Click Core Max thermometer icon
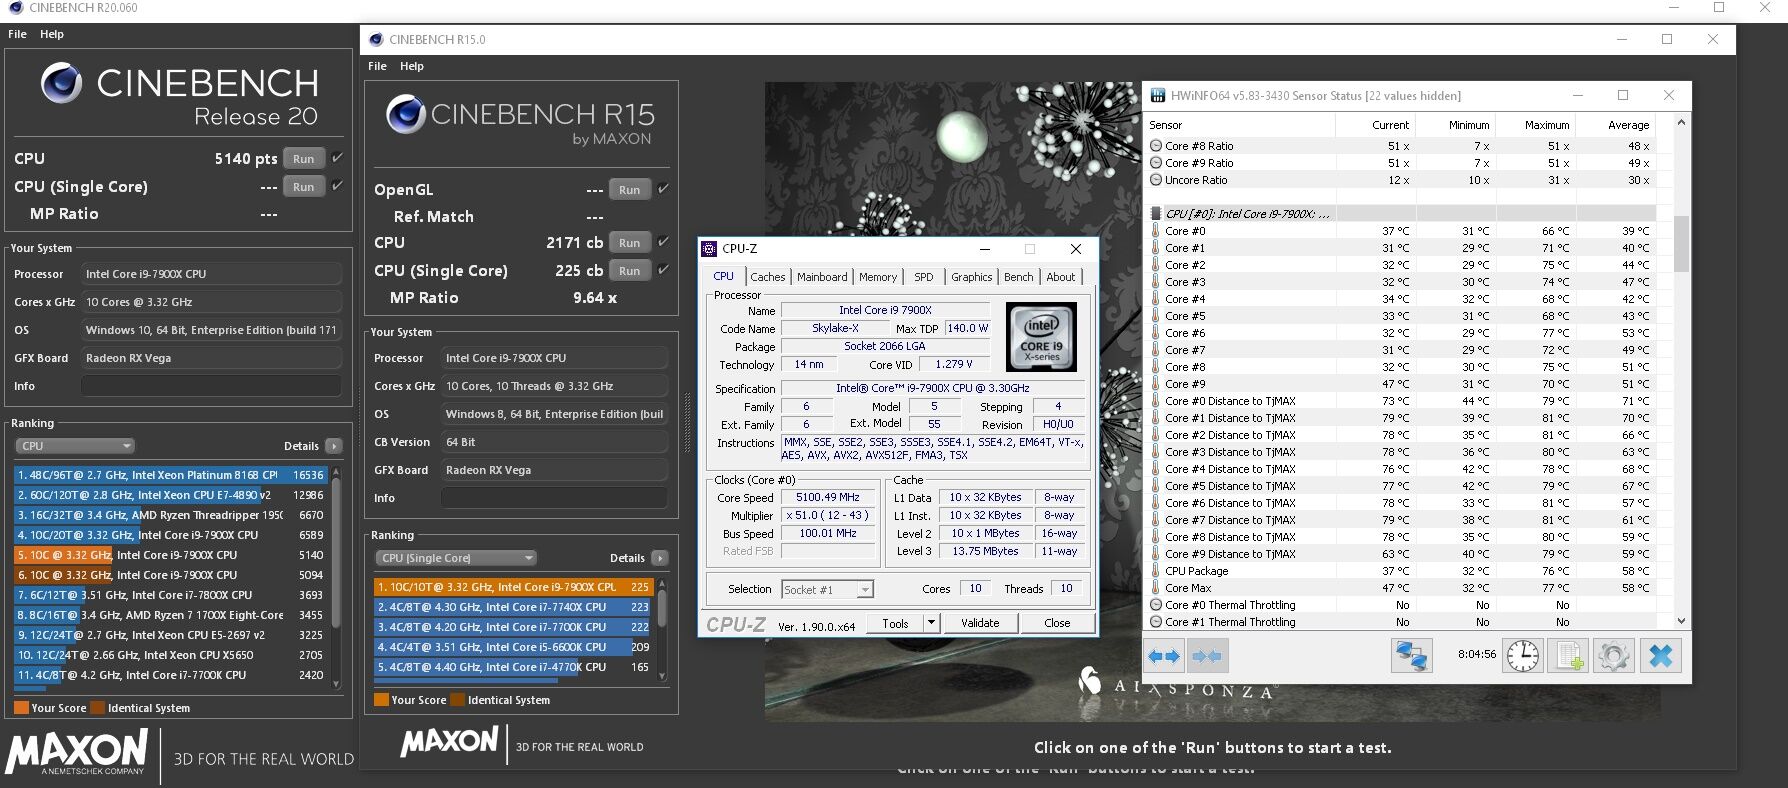Image resolution: width=1788 pixels, height=788 pixels. (x=1155, y=588)
